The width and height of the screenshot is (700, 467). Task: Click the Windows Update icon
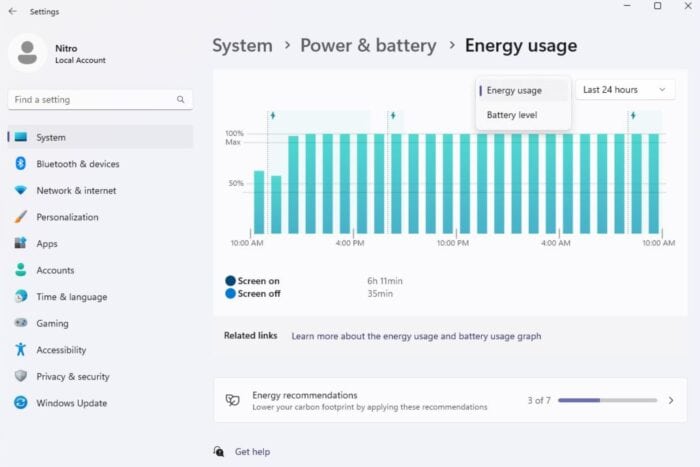pyautogui.click(x=20, y=403)
